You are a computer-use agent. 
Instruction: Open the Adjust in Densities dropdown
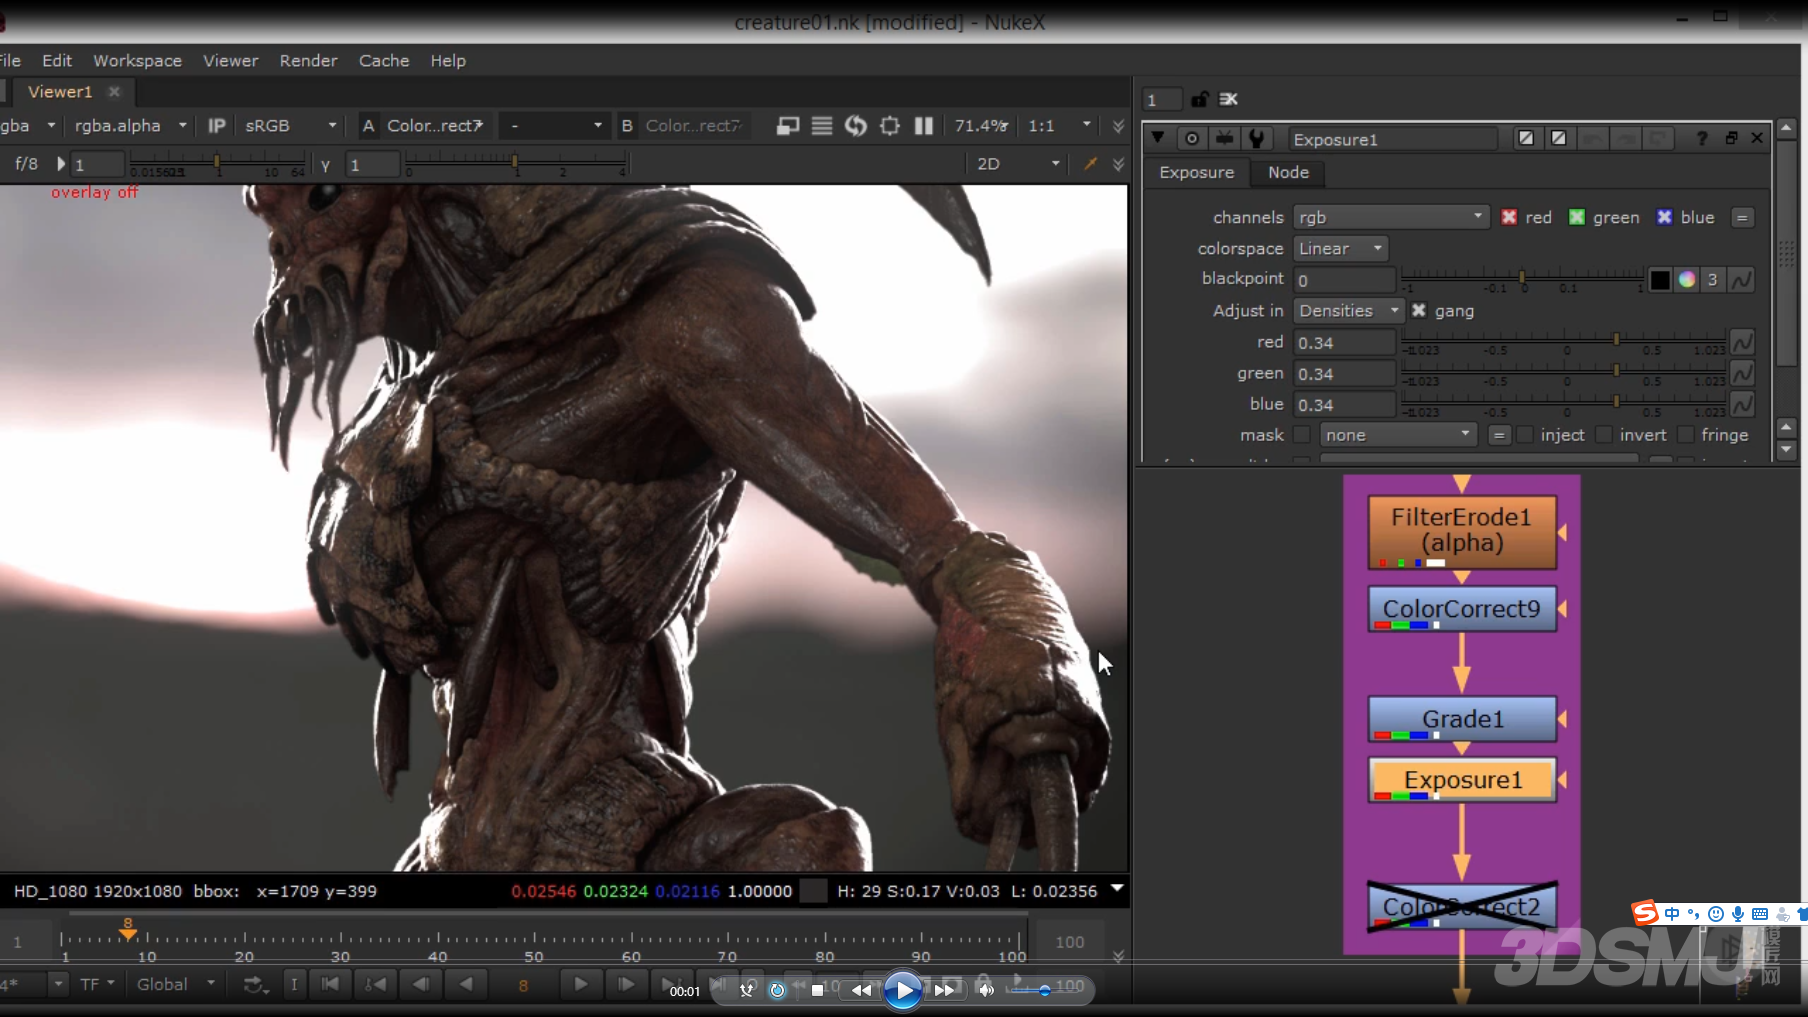[1349, 310]
